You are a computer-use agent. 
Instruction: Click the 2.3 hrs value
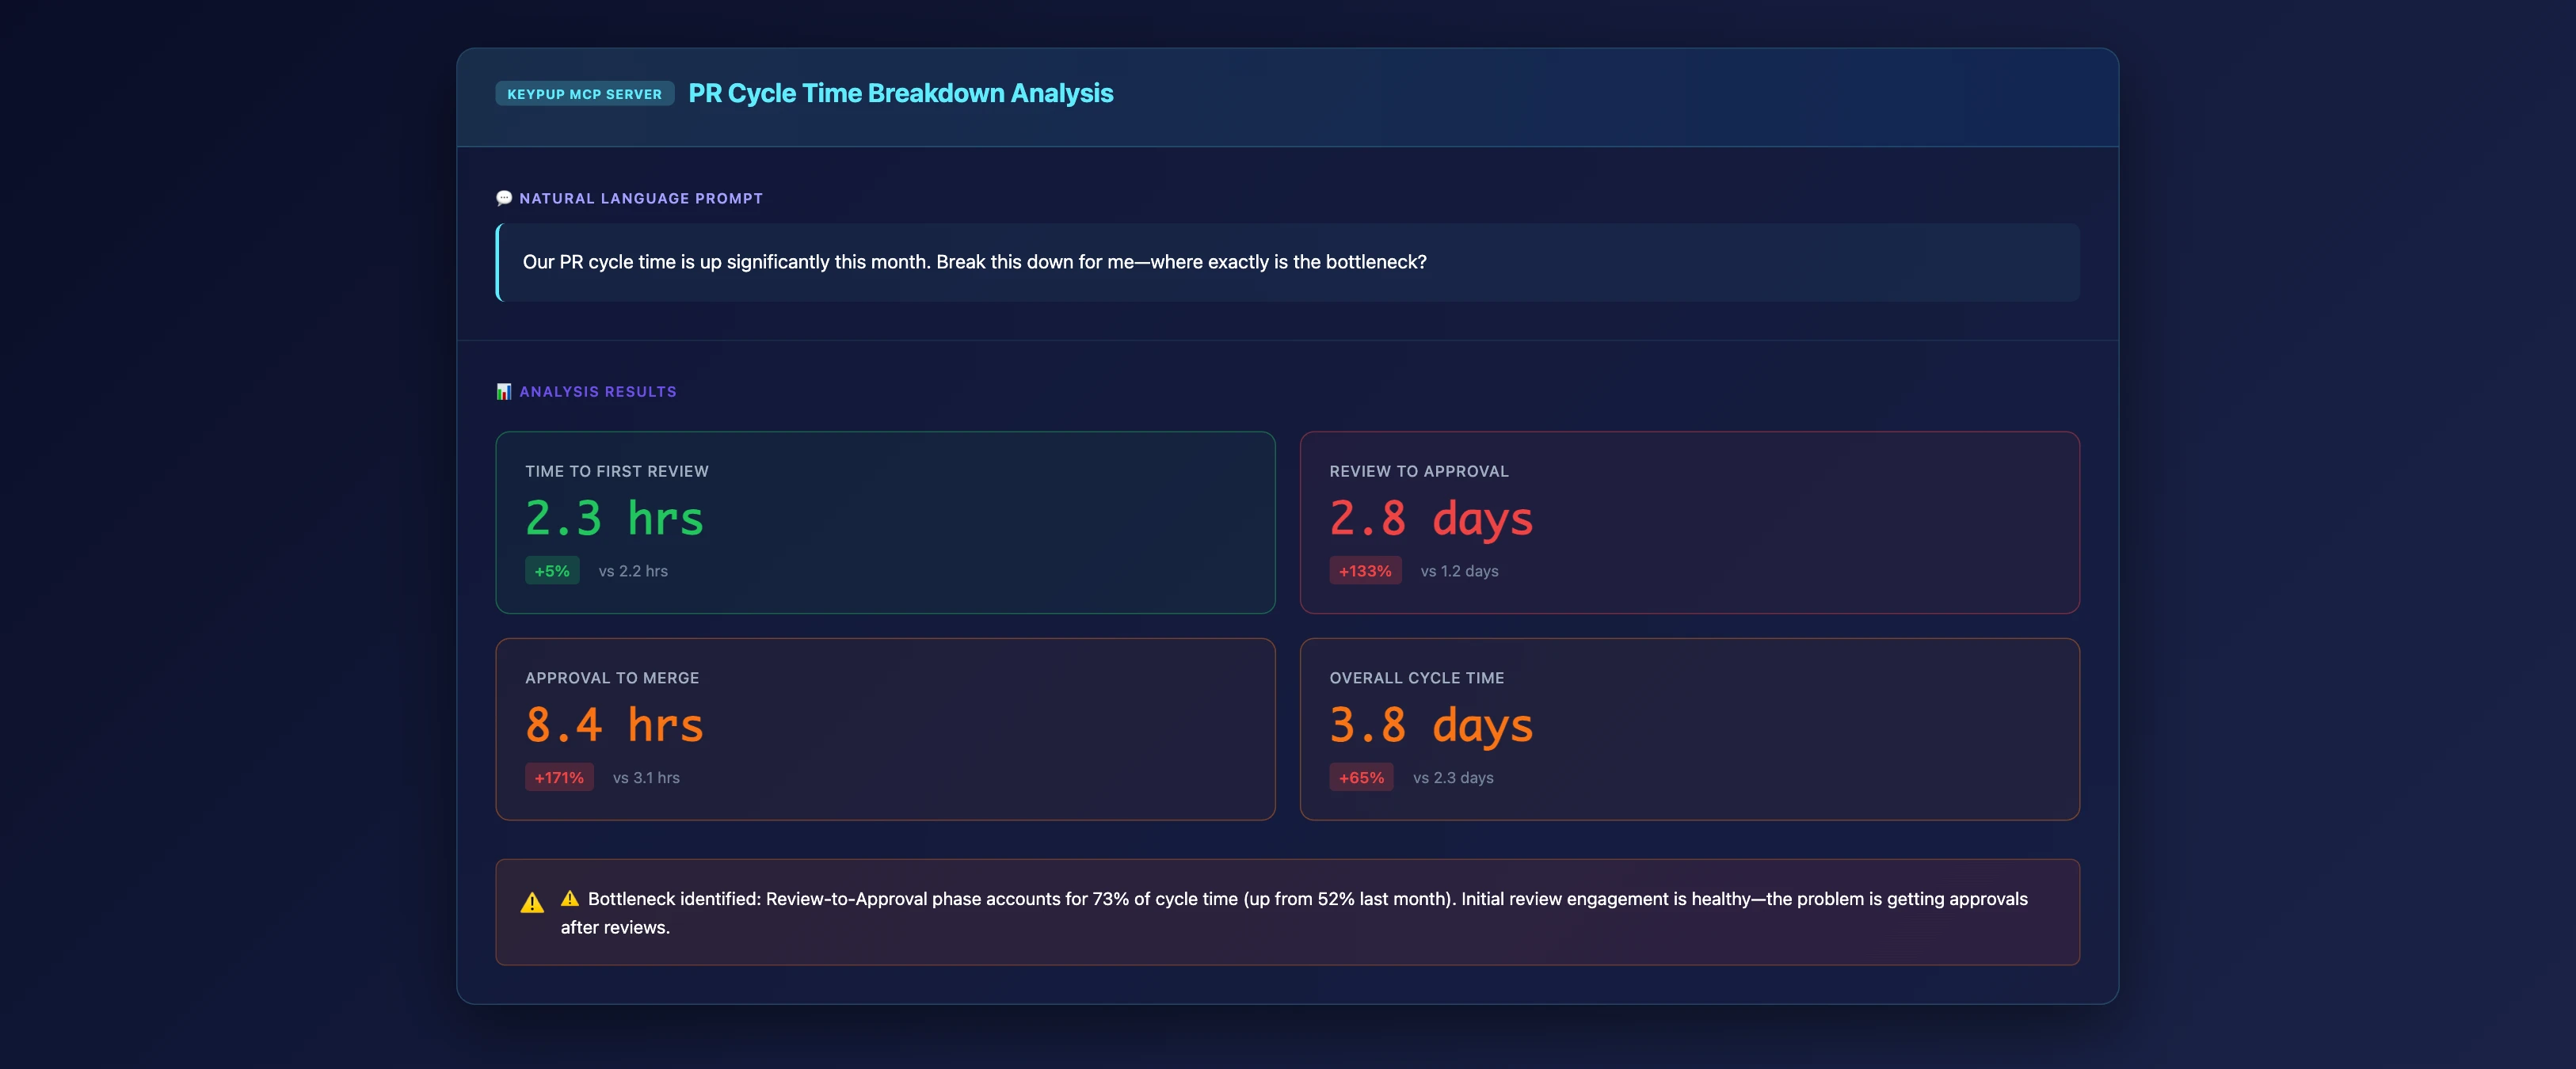[x=614, y=518]
